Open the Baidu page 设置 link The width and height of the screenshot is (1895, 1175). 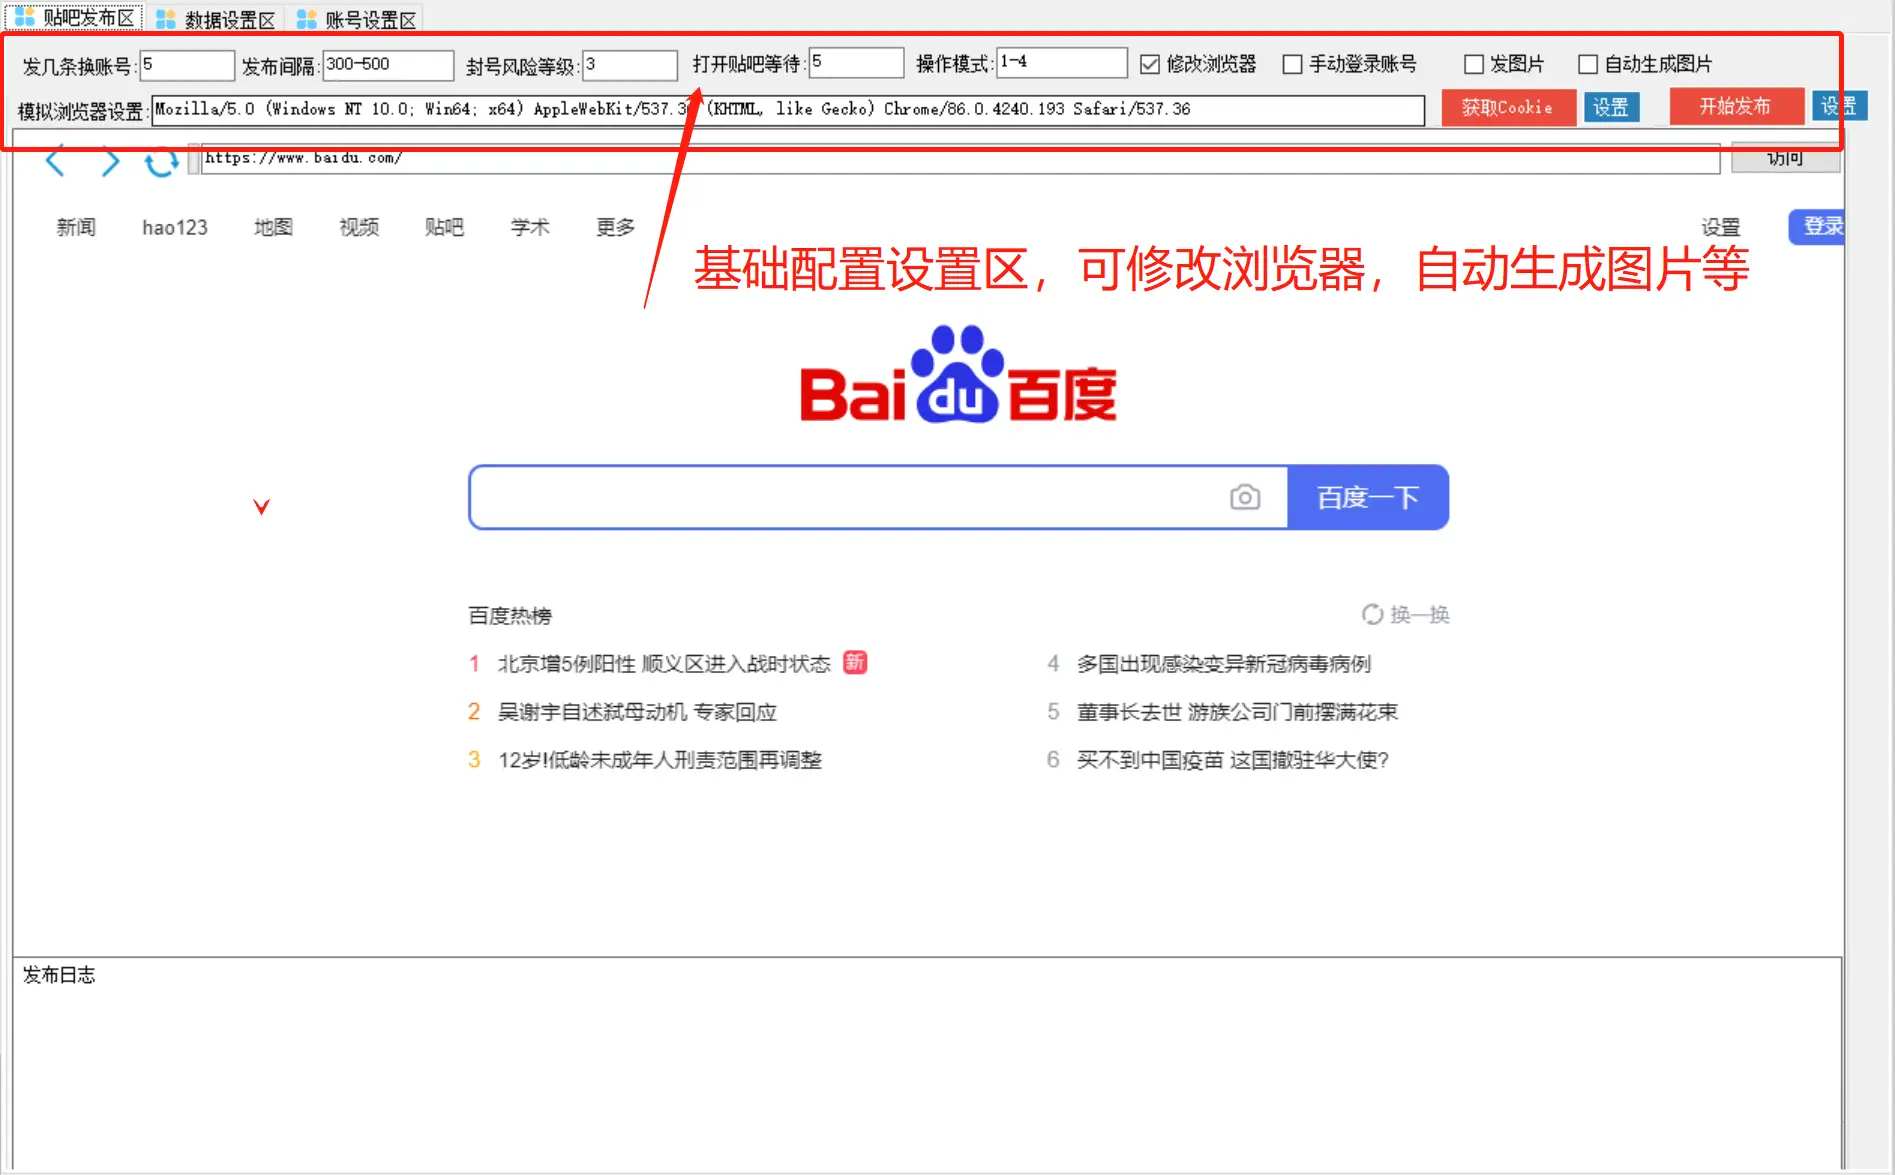coord(1721,227)
